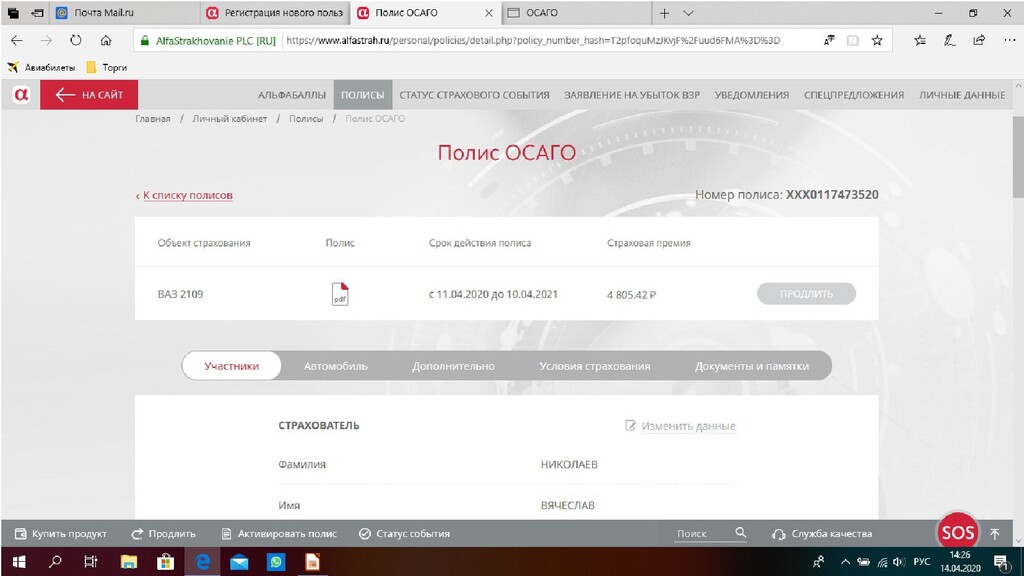Open tab list dropdown chevron

click(x=688, y=13)
